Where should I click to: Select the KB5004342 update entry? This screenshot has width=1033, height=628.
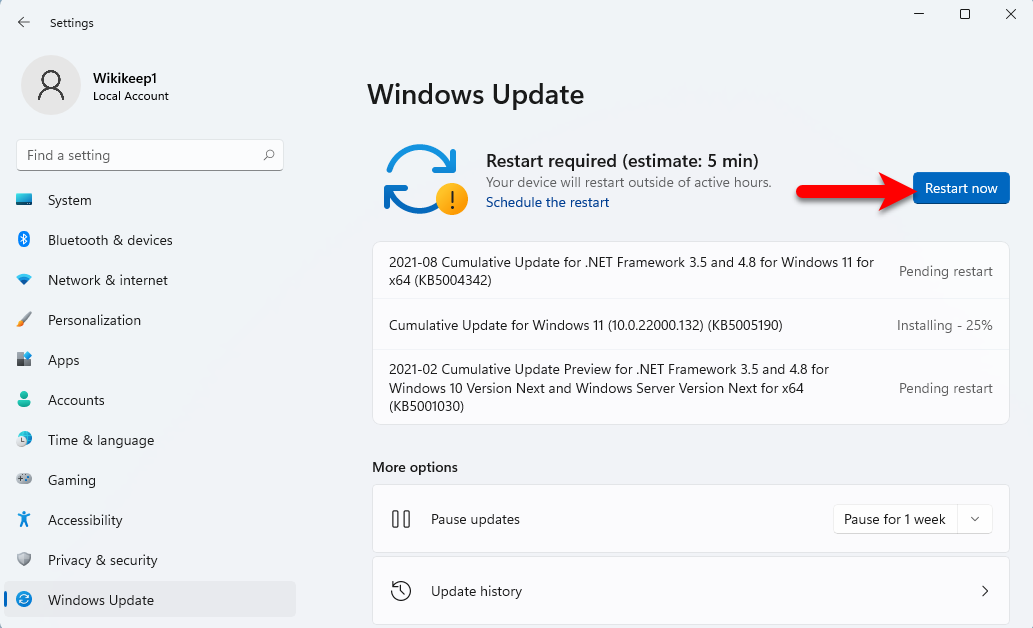pyautogui.click(x=690, y=271)
